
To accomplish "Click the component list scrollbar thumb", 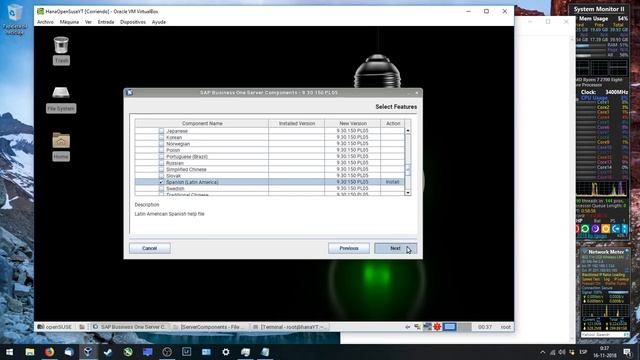I will pyautogui.click(x=408, y=169).
